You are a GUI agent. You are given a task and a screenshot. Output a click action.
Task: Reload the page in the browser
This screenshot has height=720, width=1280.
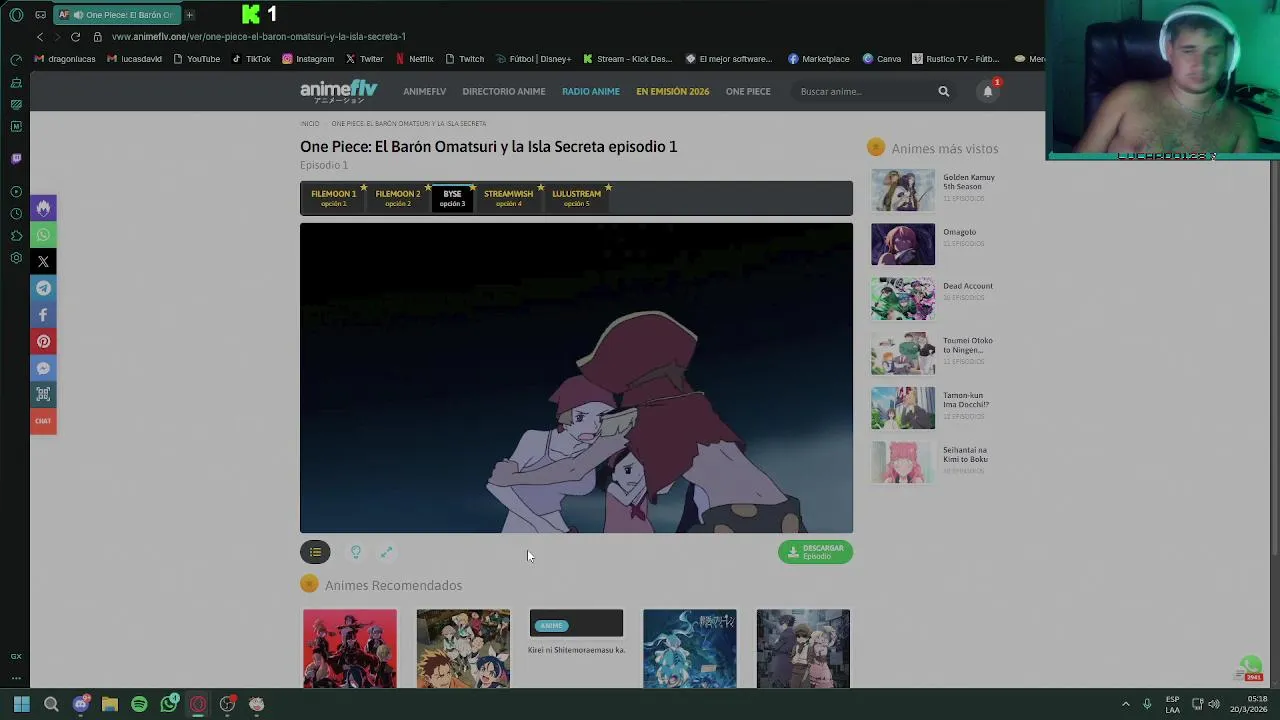tap(75, 37)
